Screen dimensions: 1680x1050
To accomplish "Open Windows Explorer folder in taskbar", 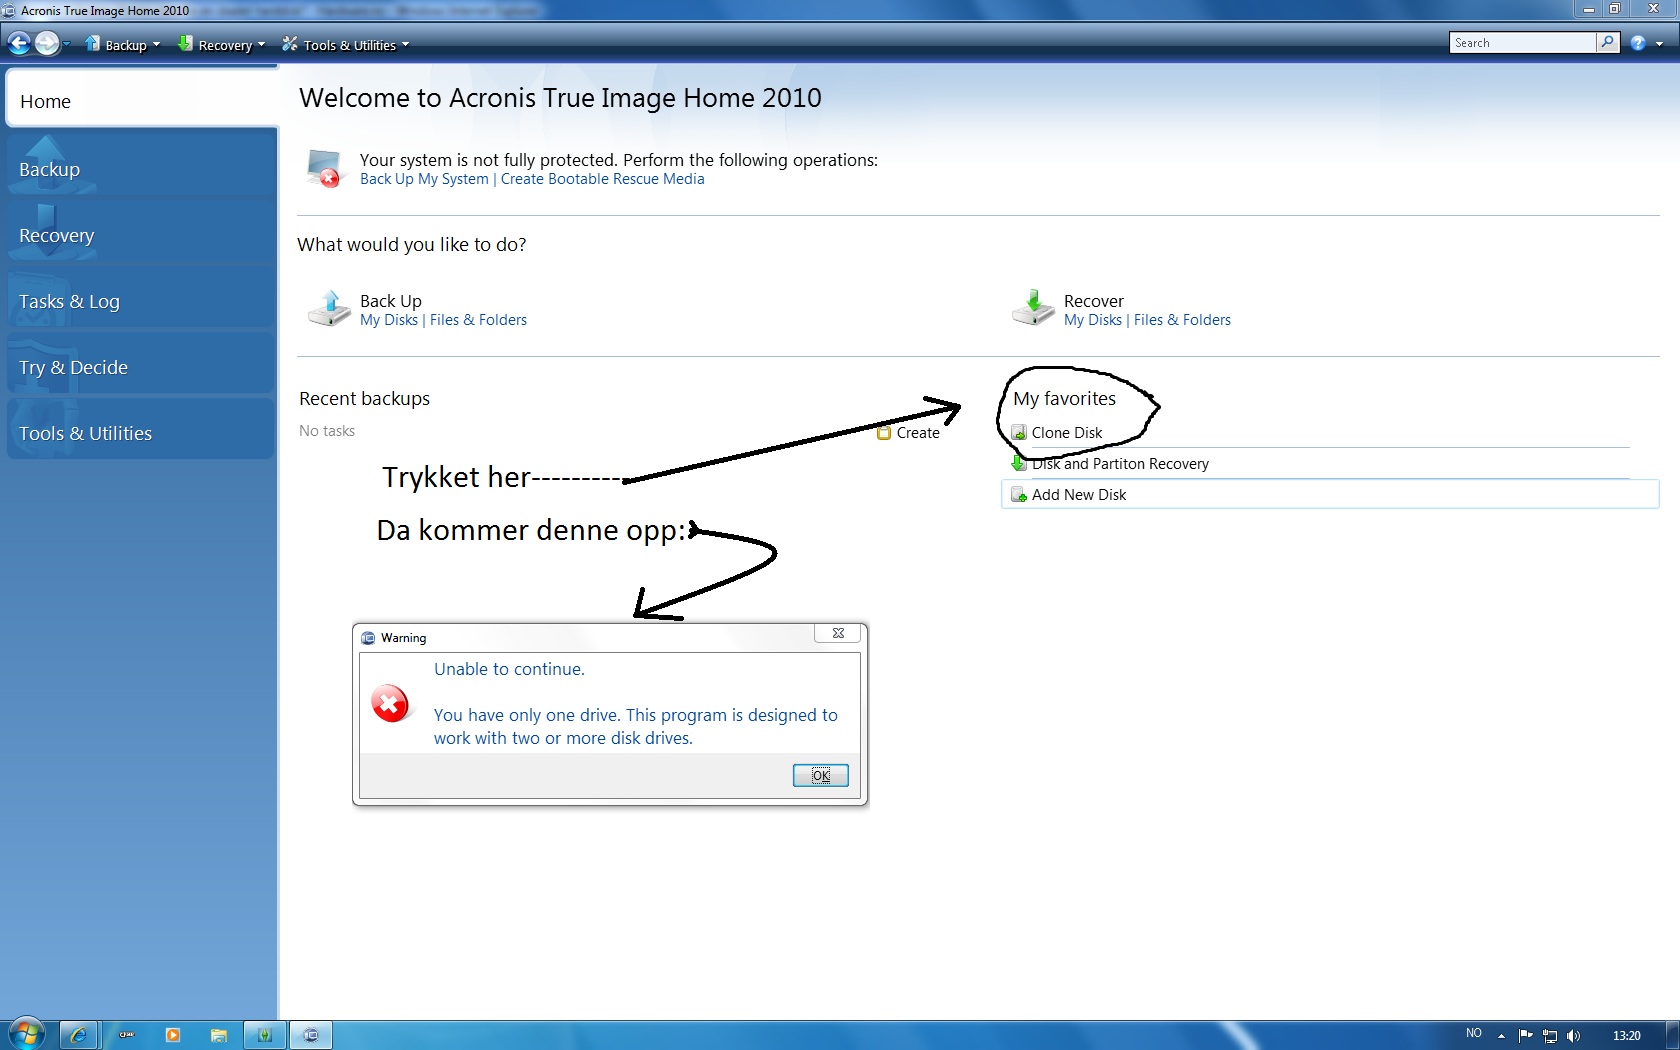I will tap(218, 1035).
